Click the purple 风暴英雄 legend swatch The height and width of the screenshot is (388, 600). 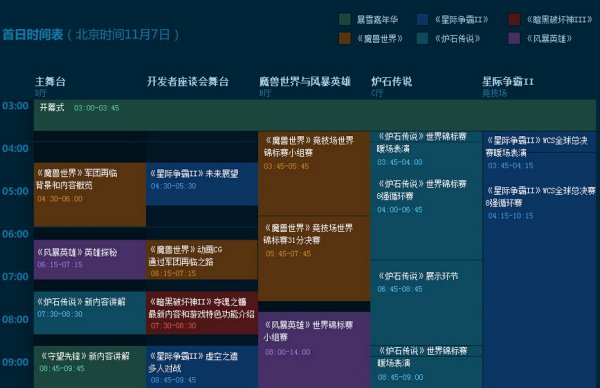[x=514, y=38]
